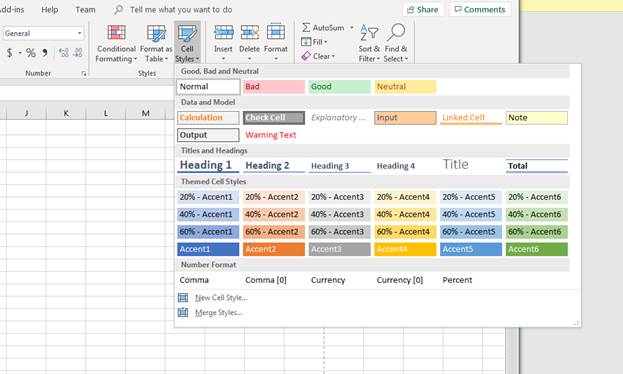
Task: Open the Clear eraser menu
Action: pyautogui.click(x=318, y=56)
